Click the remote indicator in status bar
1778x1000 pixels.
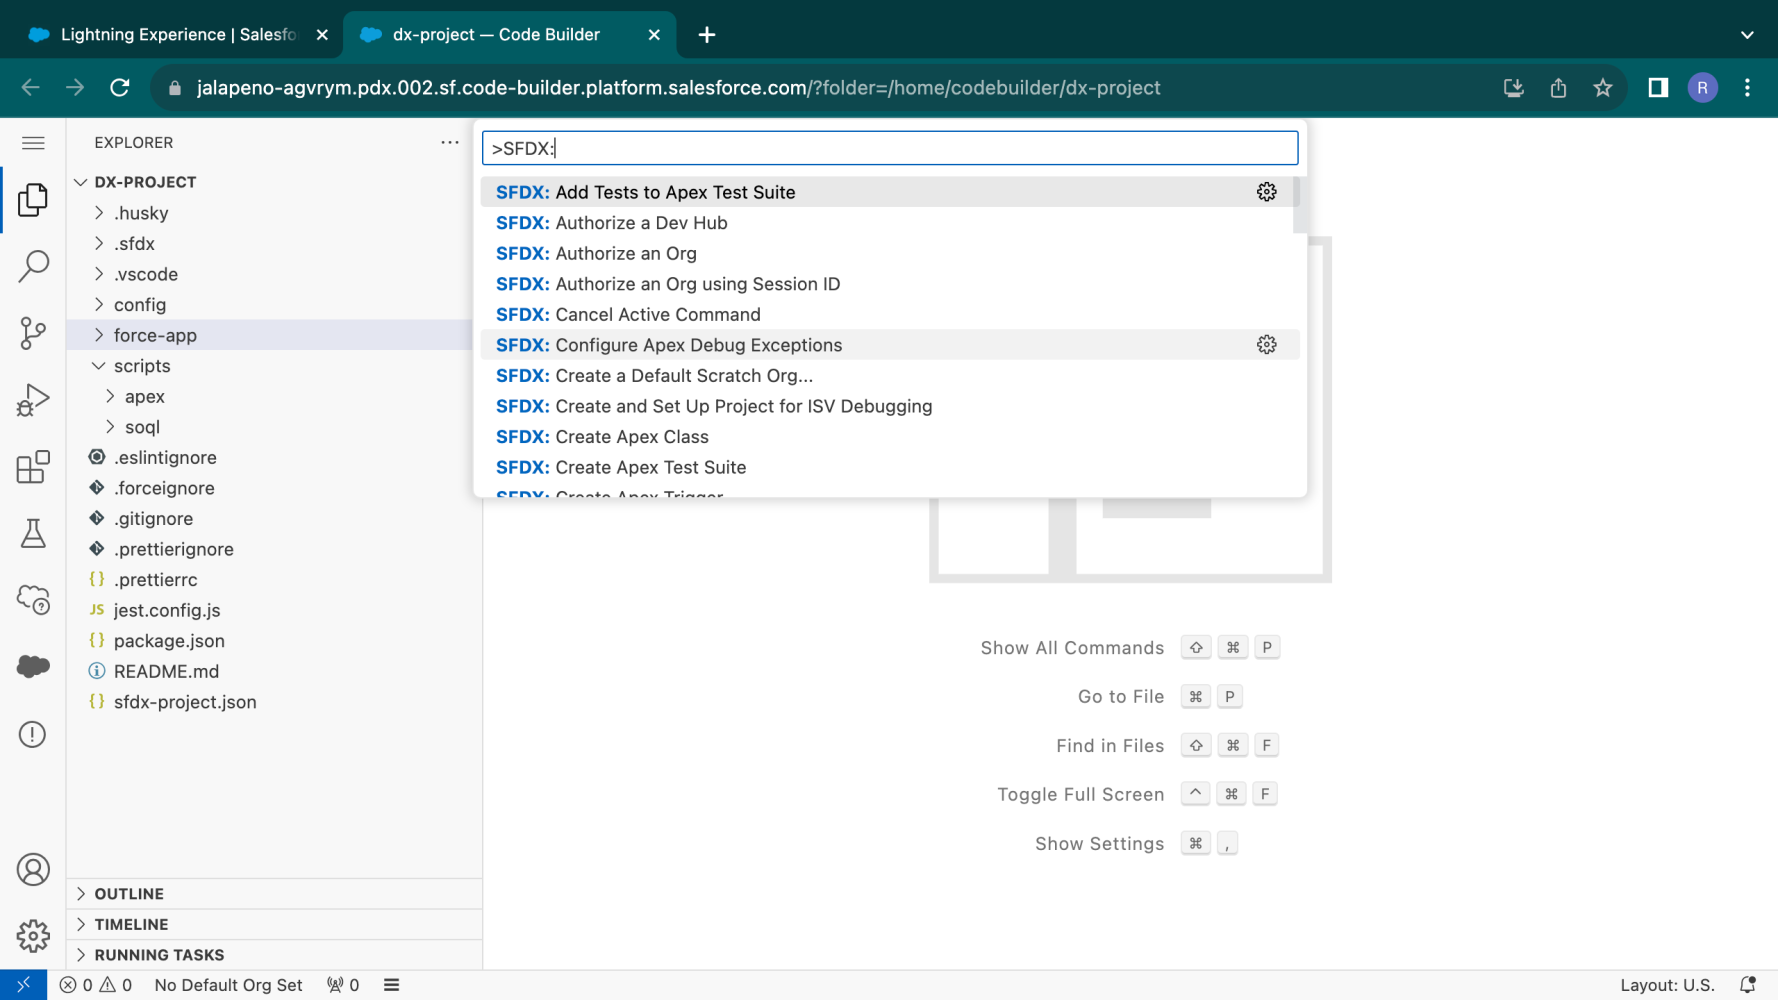(23, 985)
